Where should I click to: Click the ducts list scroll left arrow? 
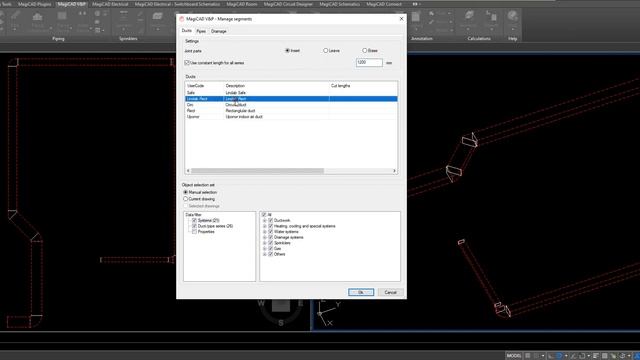pyautogui.click(x=188, y=171)
